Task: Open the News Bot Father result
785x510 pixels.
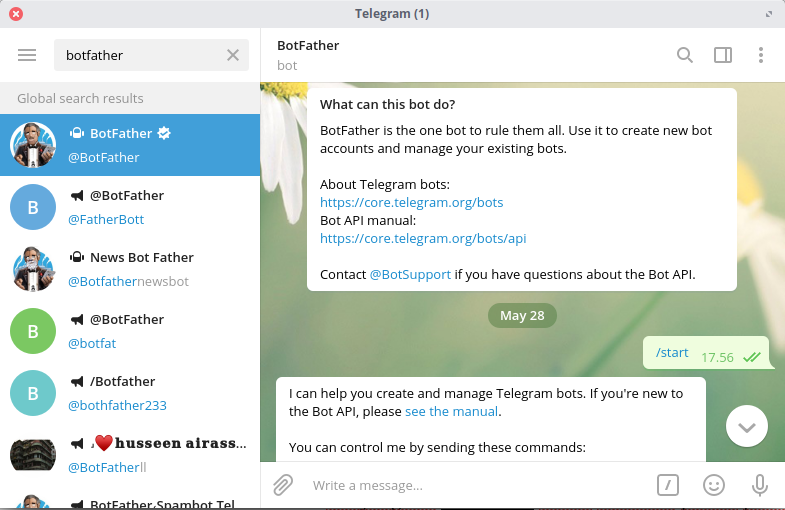Action: (x=130, y=269)
